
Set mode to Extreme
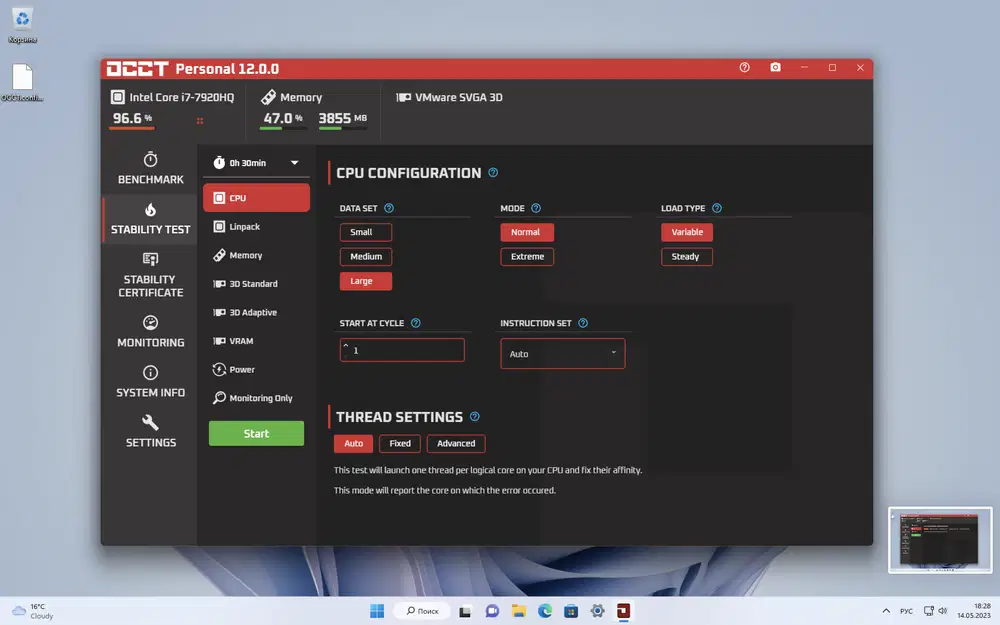point(527,256)
